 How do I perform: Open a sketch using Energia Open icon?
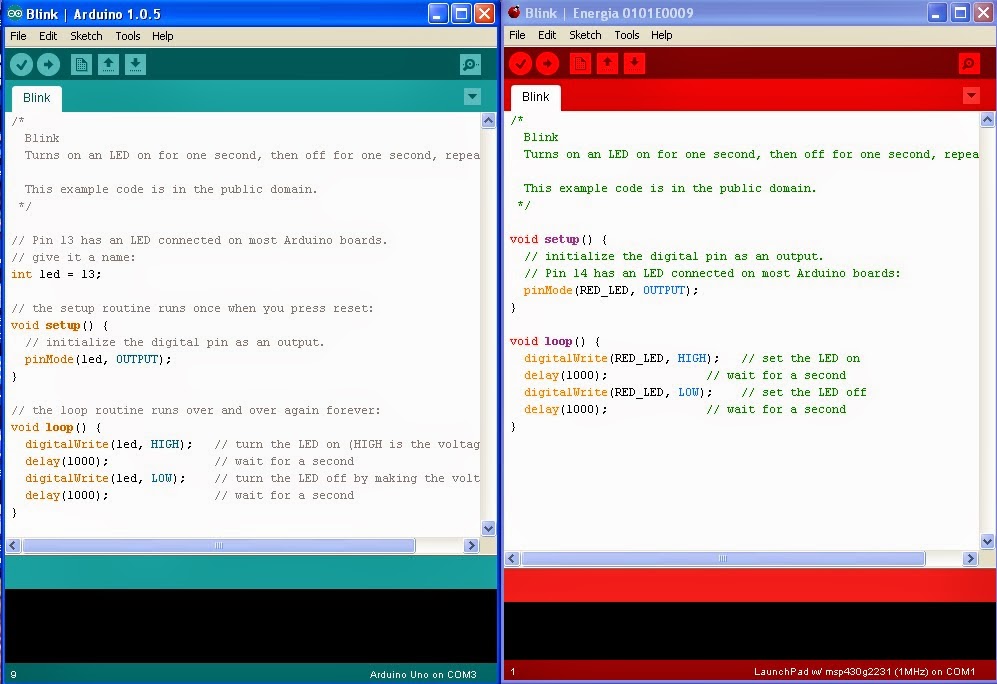(x=607, y=63)
